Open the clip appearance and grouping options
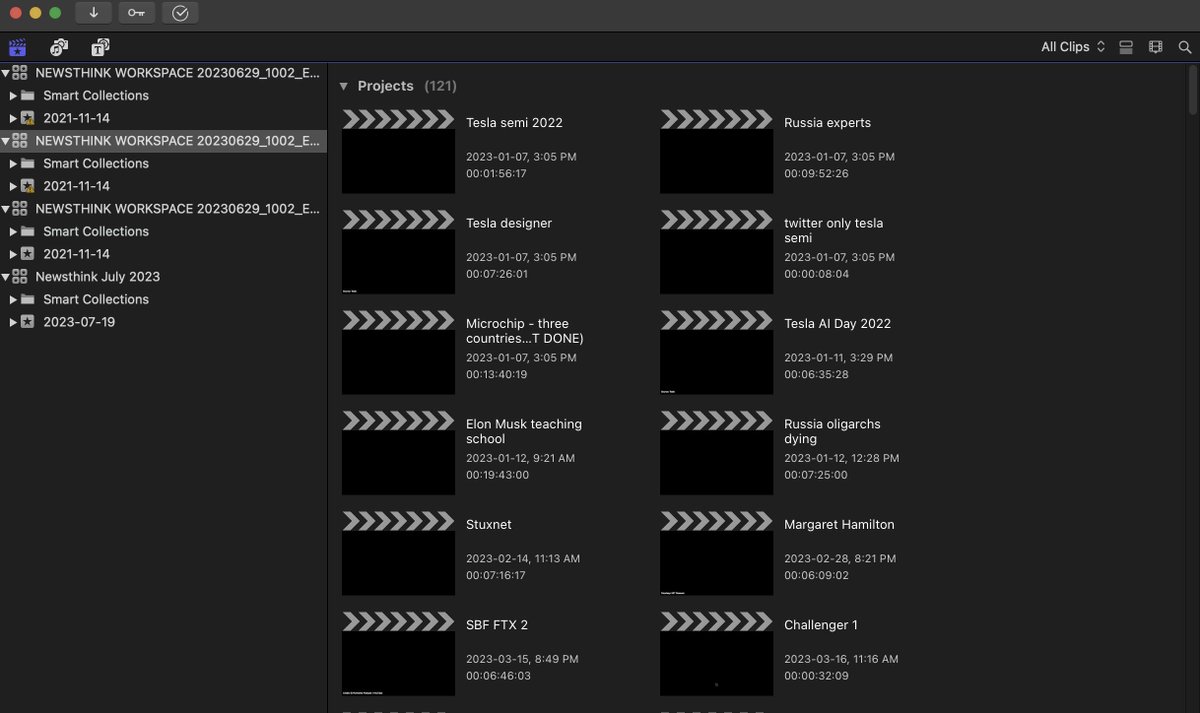Viewport: 1200px width, 713px height. (1126, 47)
